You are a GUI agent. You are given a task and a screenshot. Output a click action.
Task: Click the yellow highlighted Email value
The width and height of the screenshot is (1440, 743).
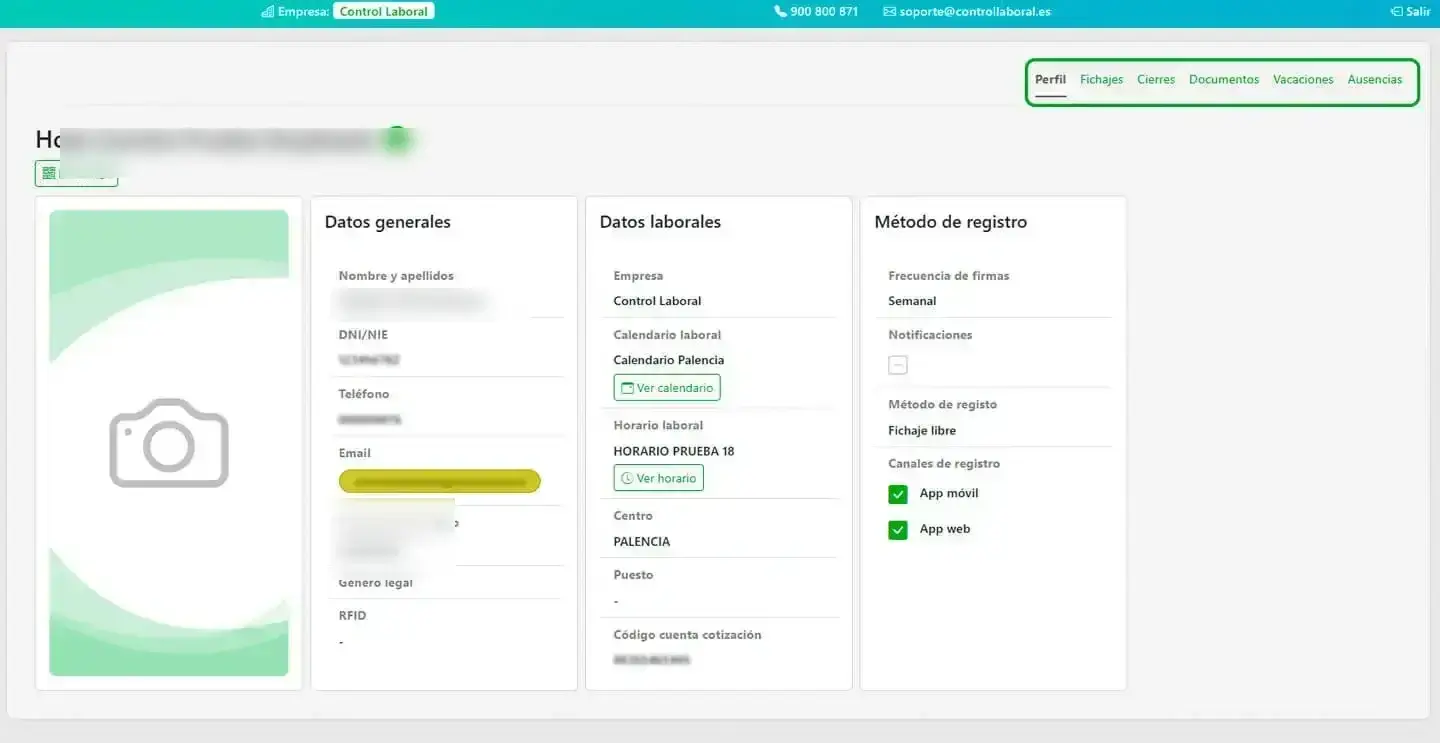click(x=440, y=481)
